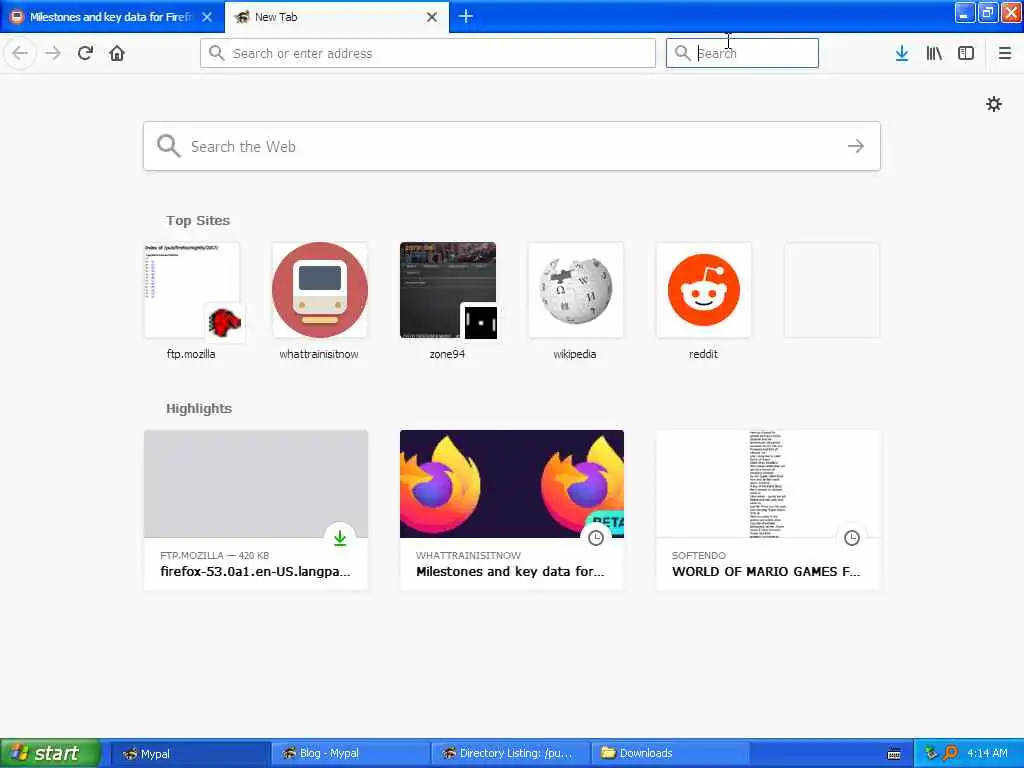Screen dimensions: 1024x768
Task: Click the Top Sites section heading
Action: (x=198, y=221)
